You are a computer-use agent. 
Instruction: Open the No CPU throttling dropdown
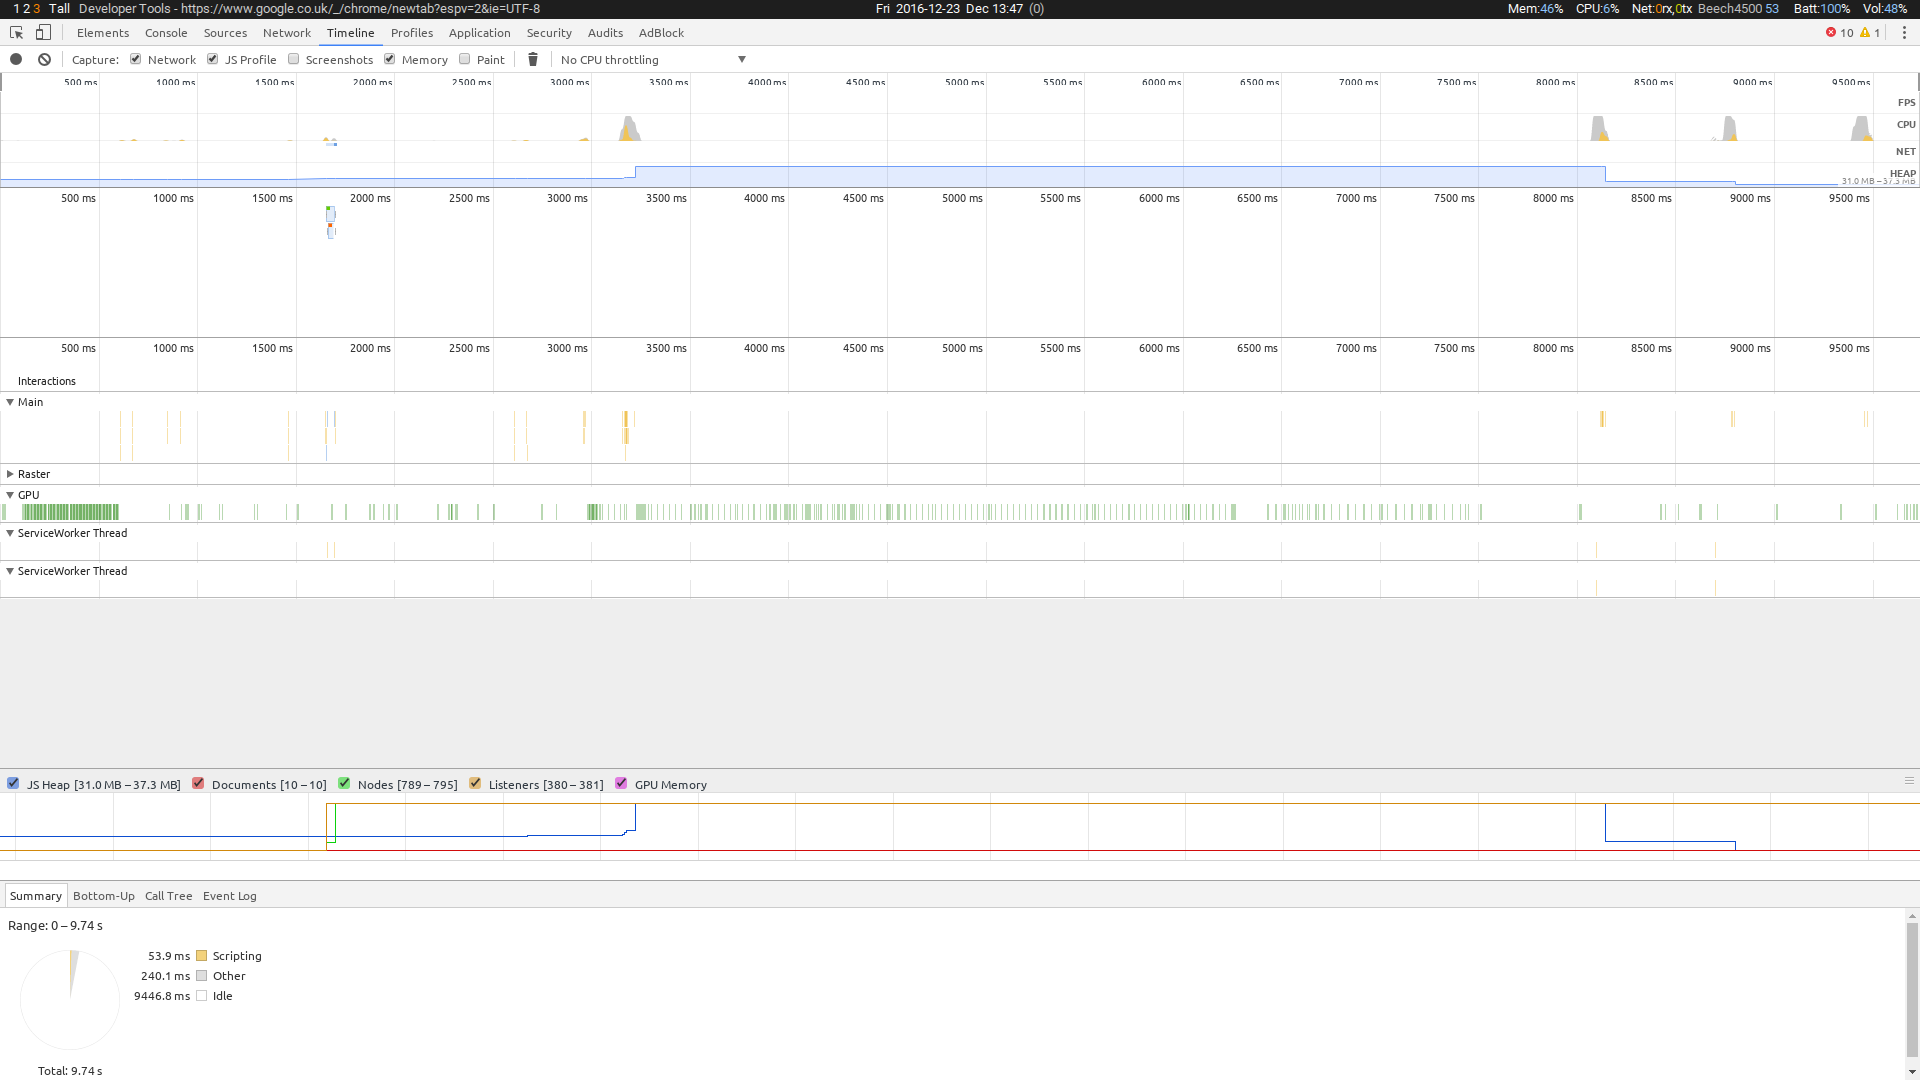click(654, 60)
